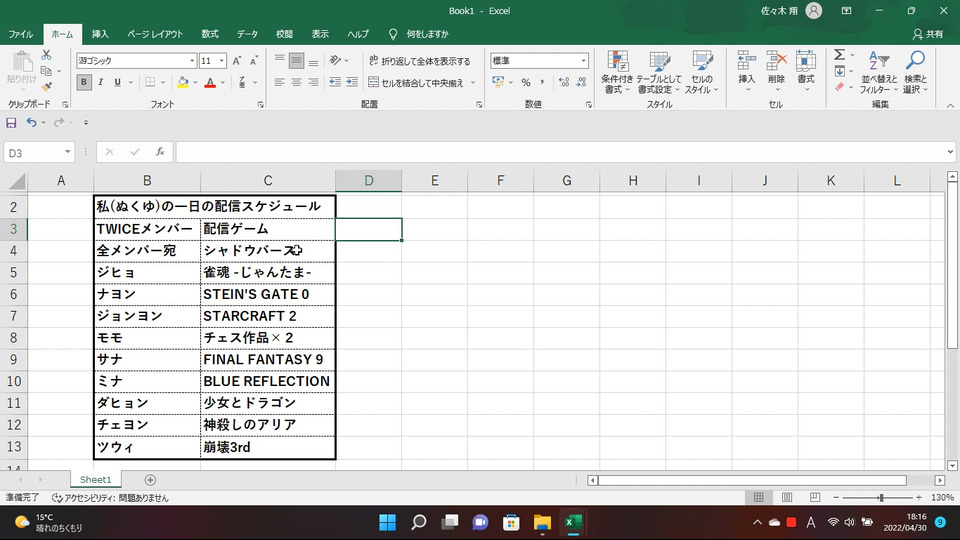
Task: Click the increase decimal places icon
Action: [x=564, y=82]
